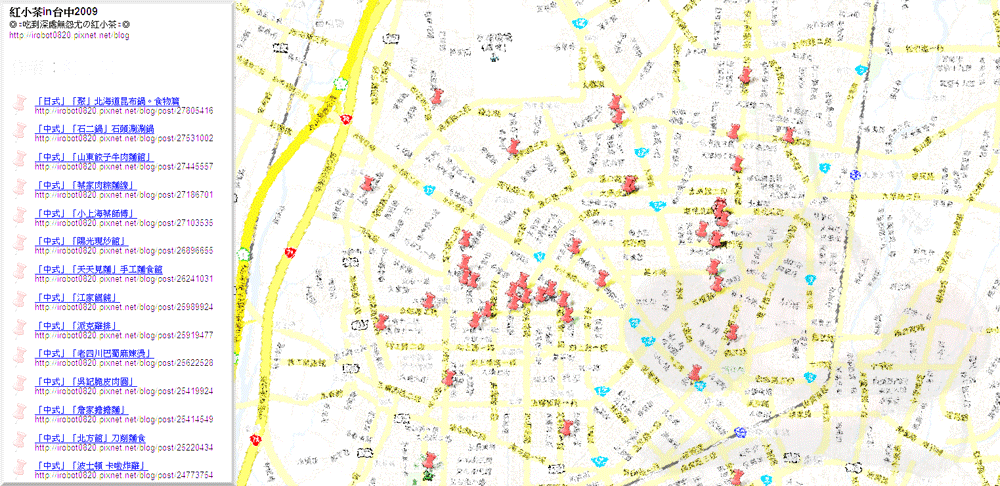
Task: Open the title link above post 26896655
Action: 82,242
